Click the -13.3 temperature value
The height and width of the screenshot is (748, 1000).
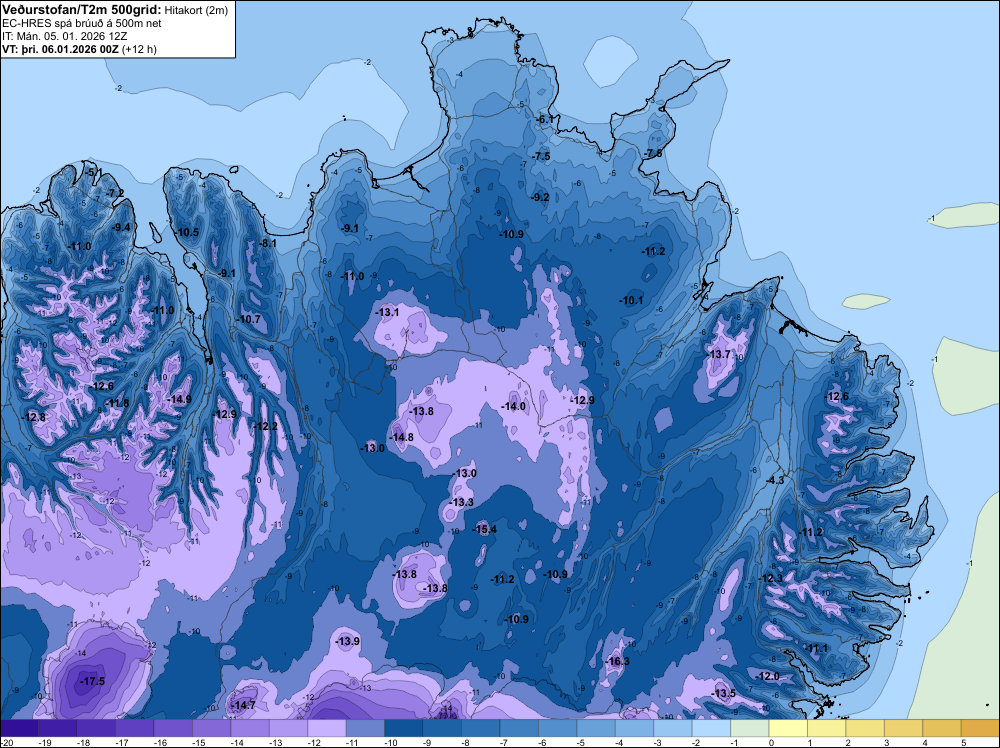point(461,502)
